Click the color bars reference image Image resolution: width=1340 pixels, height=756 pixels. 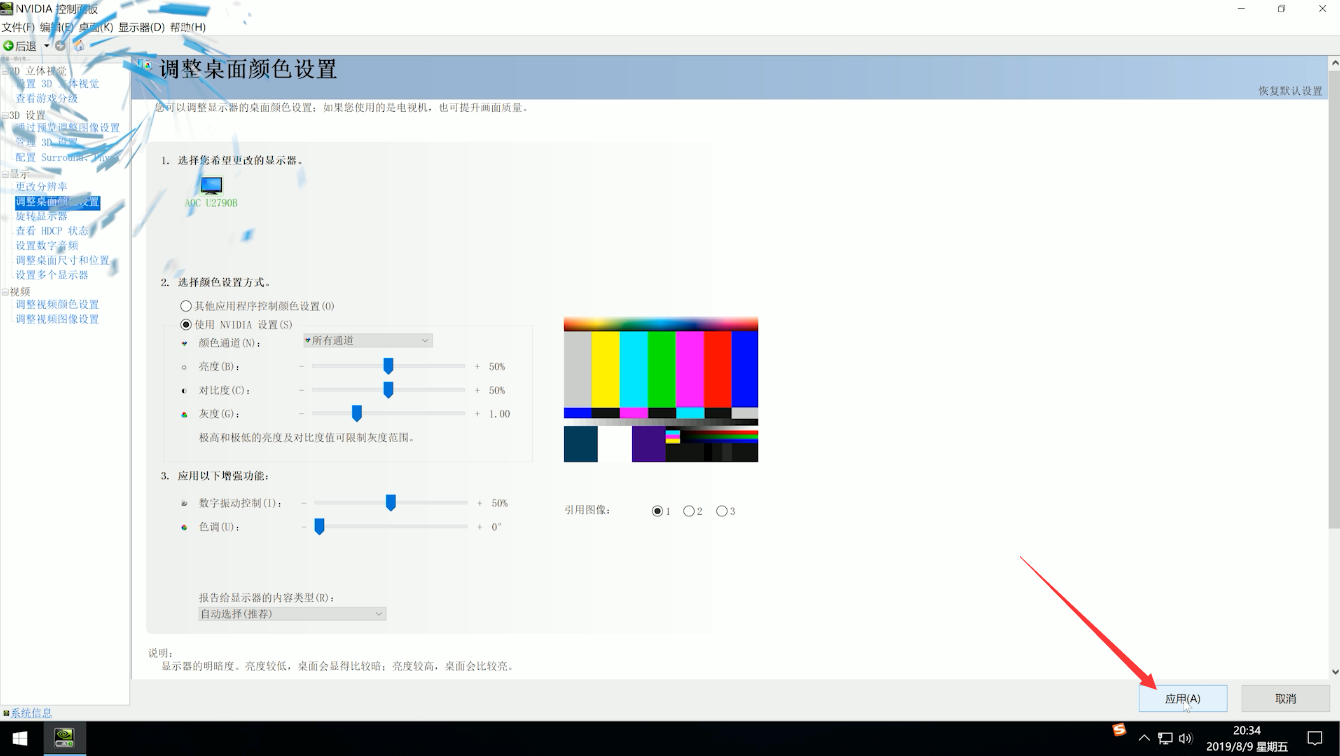(x=661, y=390)
